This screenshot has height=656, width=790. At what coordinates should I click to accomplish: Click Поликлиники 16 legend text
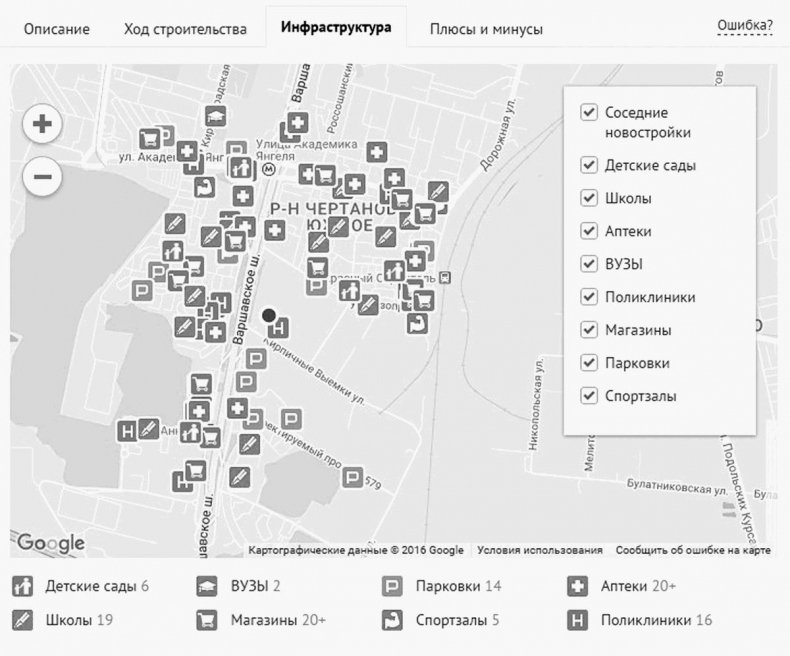coord(656,620)
